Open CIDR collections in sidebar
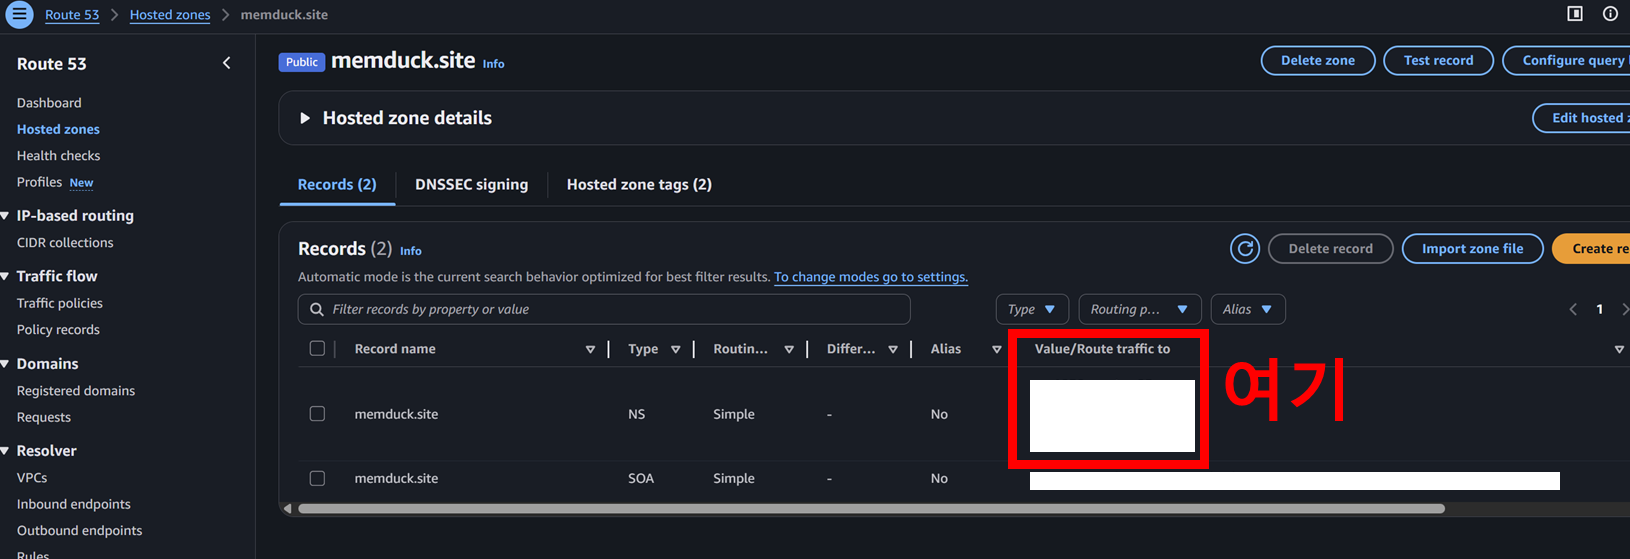Viewport: 1630px width, 559px height. pyautogui.click(x=65, y=243)
